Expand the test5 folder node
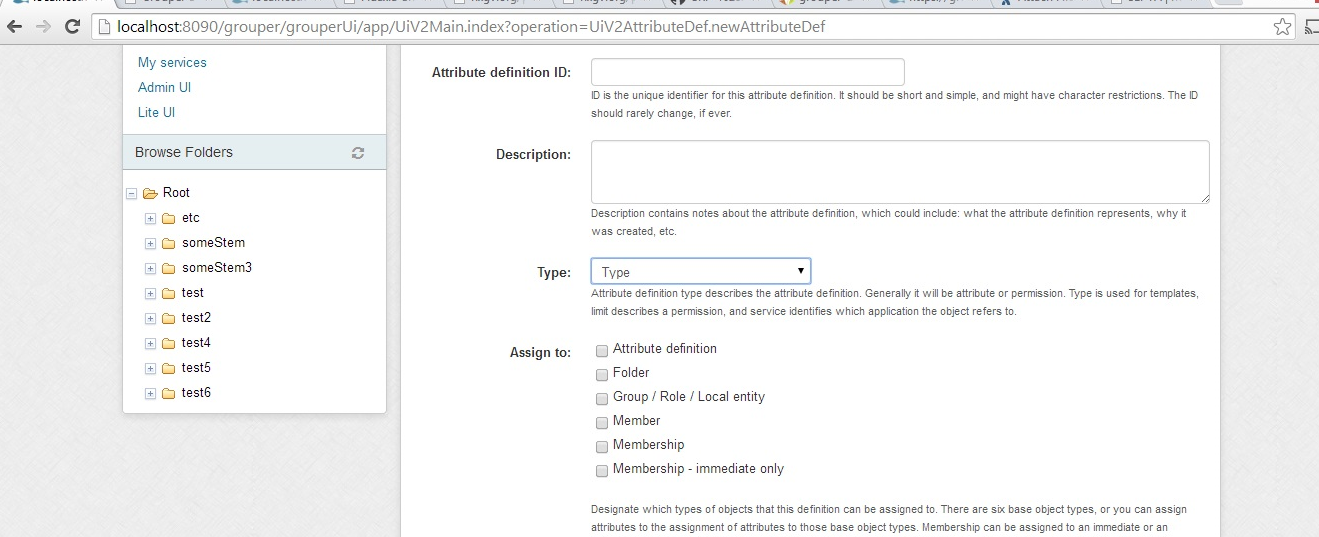This screenshot has height=537, width=1319. coord(150,368)
